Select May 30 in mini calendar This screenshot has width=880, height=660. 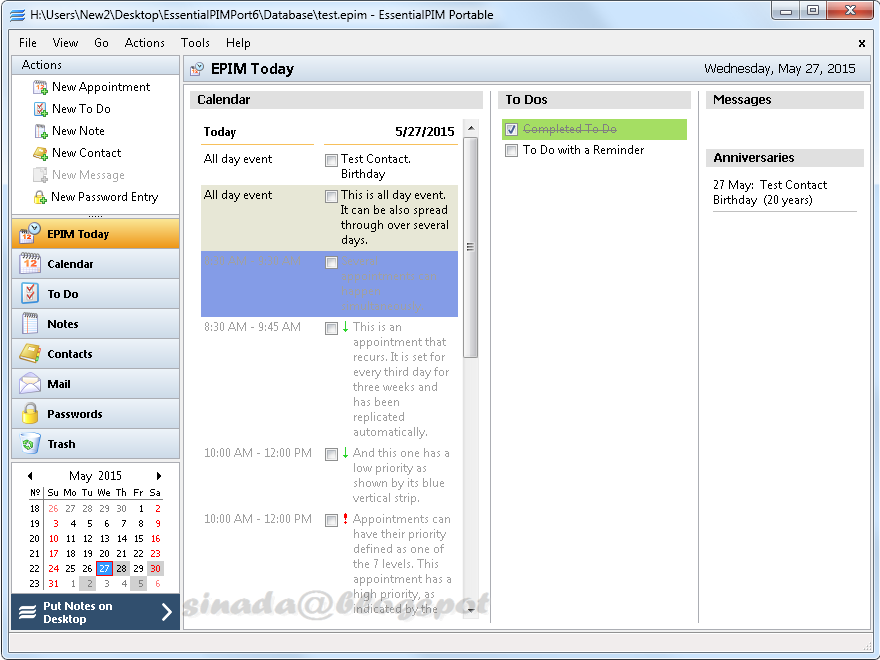[x=155, y=569]
